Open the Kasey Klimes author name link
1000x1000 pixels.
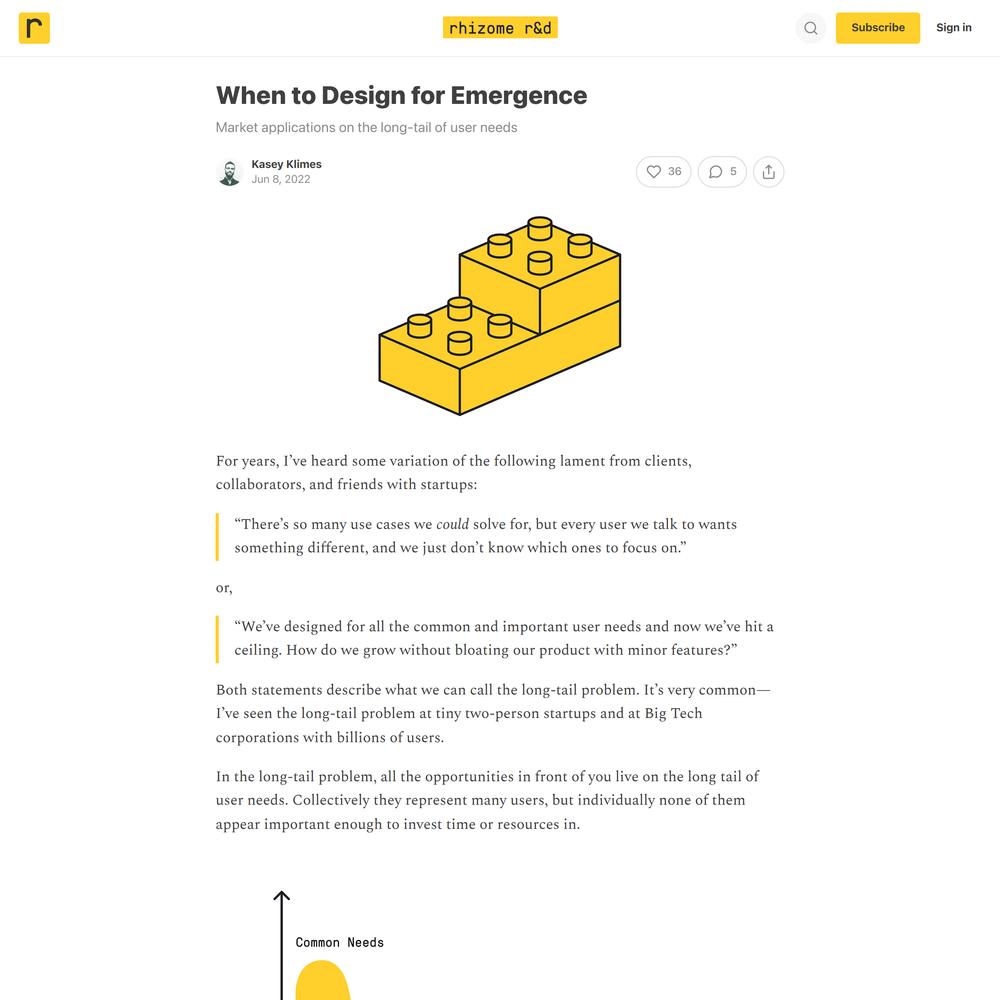point(286,164)
